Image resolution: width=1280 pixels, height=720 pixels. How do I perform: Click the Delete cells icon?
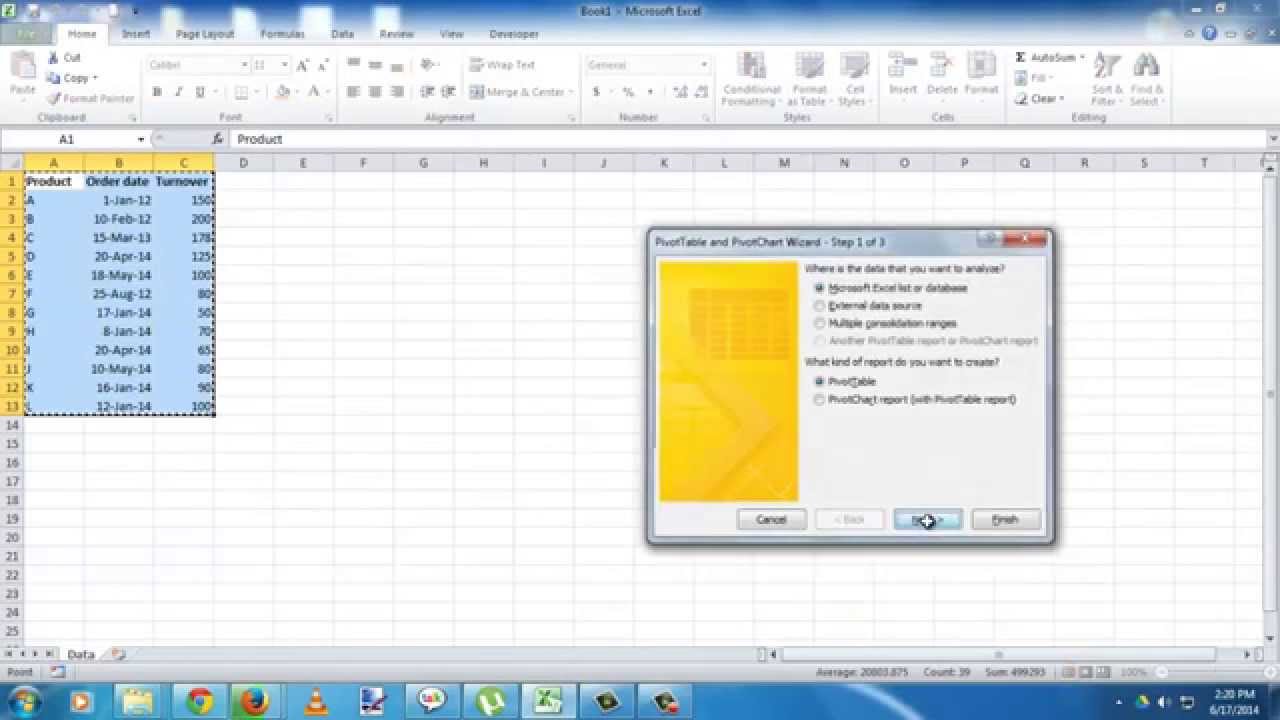[942, 66]
